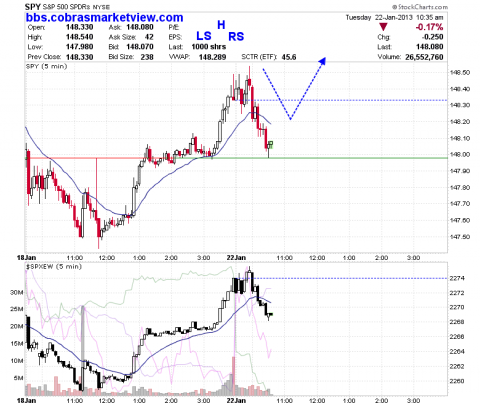Select the Low value 147.980
The height and width of the screenshot is (406, 480).
80,47
